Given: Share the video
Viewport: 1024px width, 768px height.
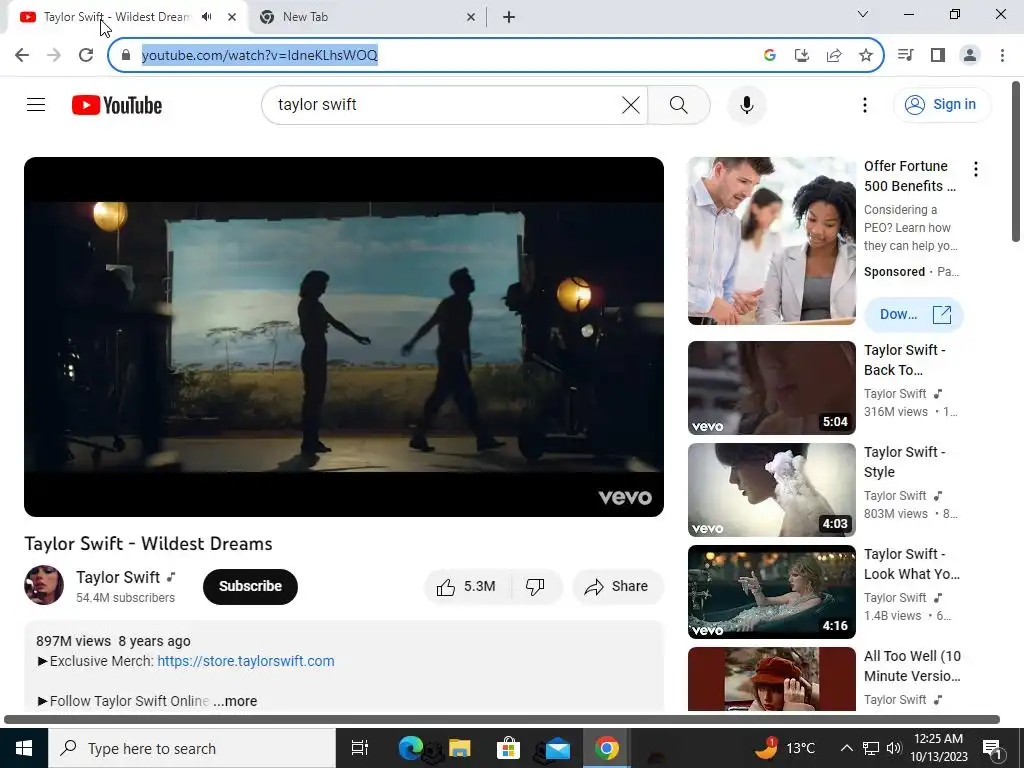Looking at the screenshot, I should tap(618, 586).
